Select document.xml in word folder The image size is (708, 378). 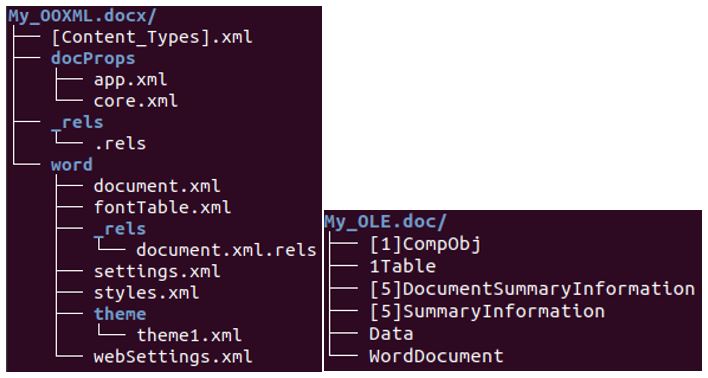157,186
